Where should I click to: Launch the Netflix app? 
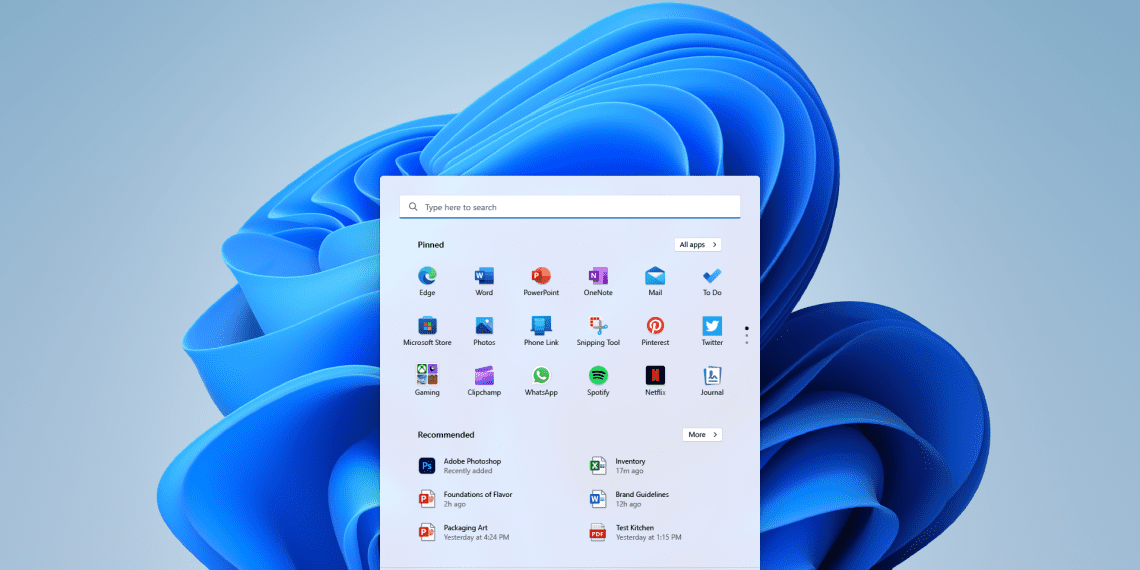(x=655, y=376)
